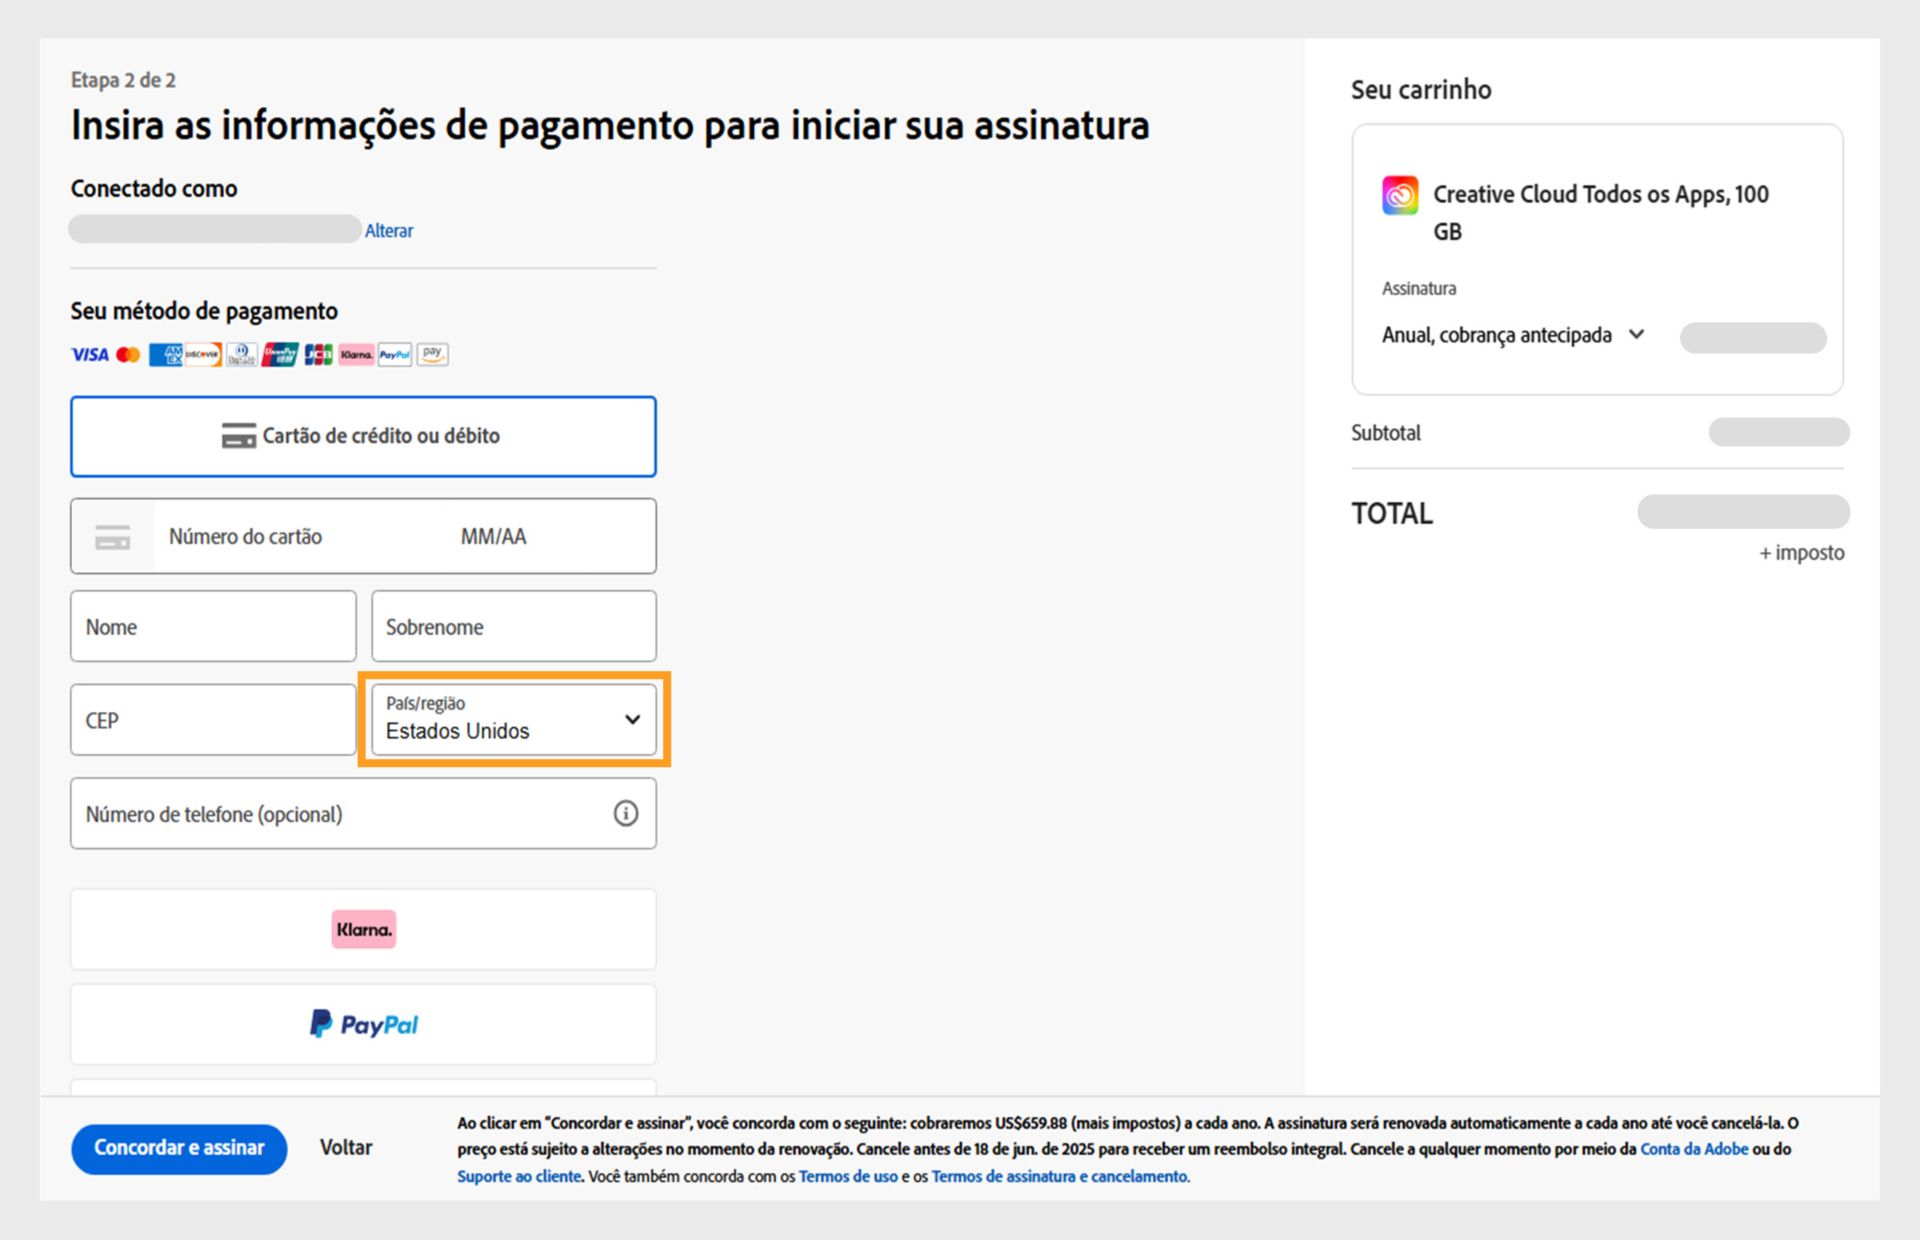Click the '+ imposto' text
The height and width of the screenshot is (1240, 1920).
[1802, 553]
